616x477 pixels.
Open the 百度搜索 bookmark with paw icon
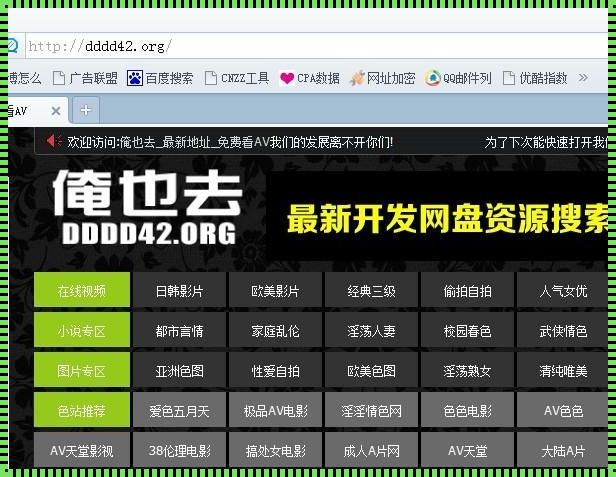click(160, 78)
